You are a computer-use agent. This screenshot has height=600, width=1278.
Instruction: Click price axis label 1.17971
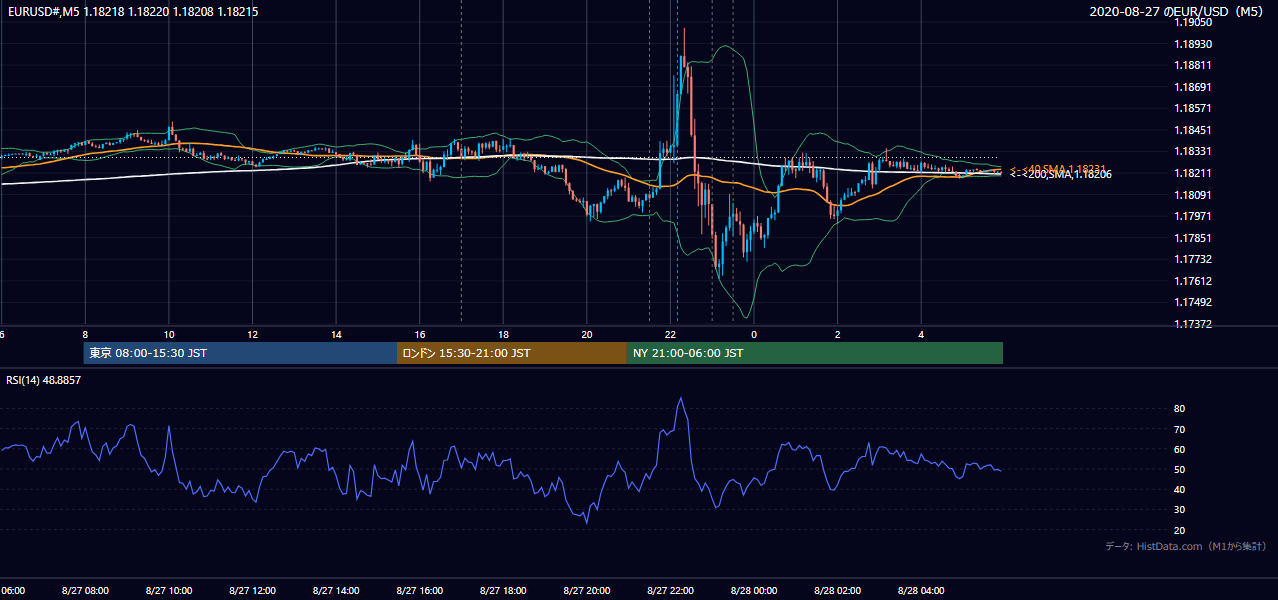pyautogui.click(x=1193, y=216)
